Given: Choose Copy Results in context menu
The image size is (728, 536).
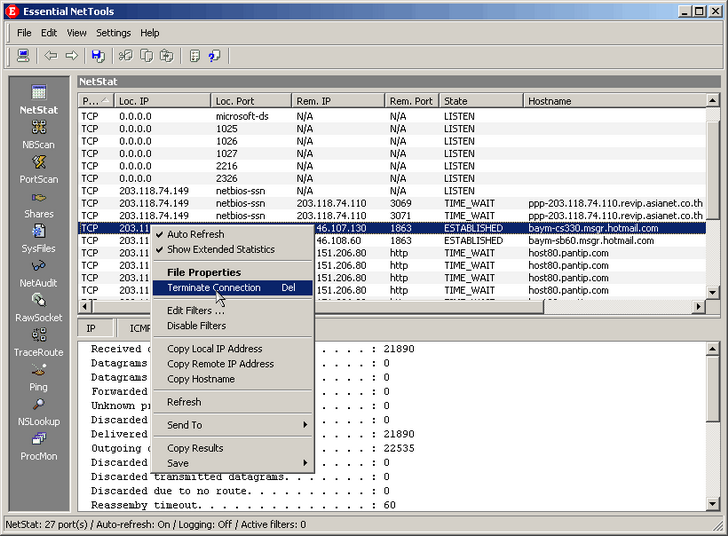Looking at the screenshot, I should click(233, 448).
